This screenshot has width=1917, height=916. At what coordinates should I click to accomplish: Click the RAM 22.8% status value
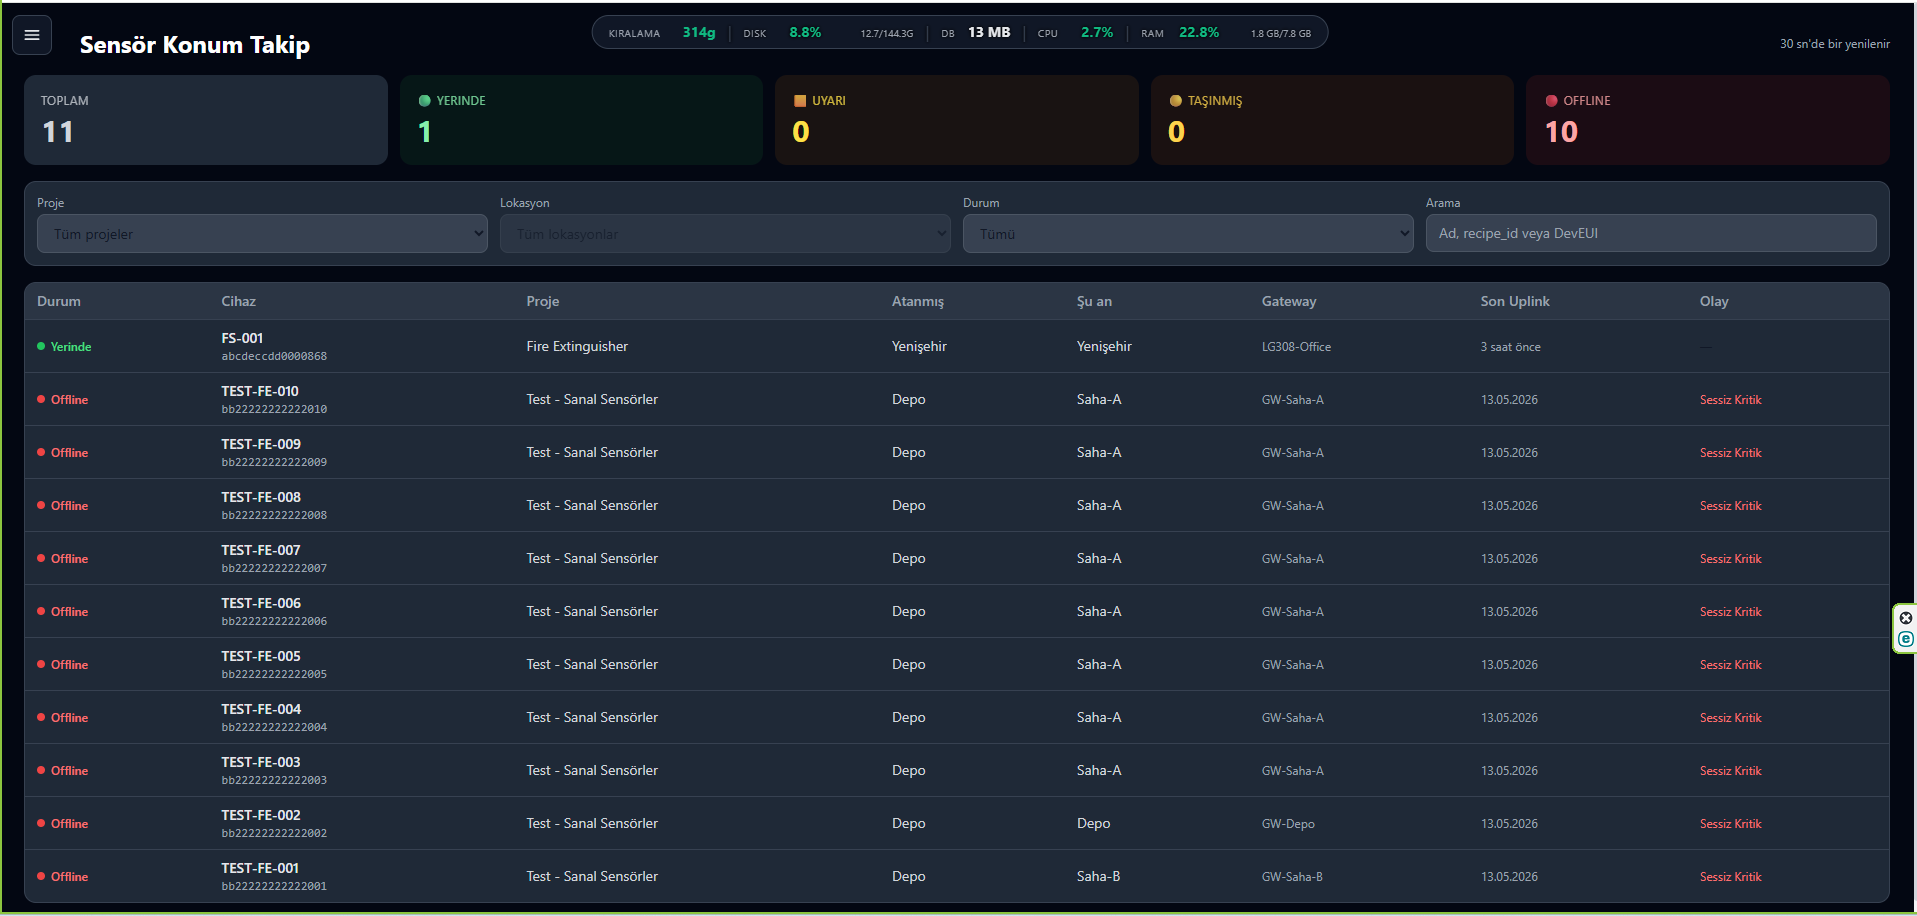(1199, 32)
